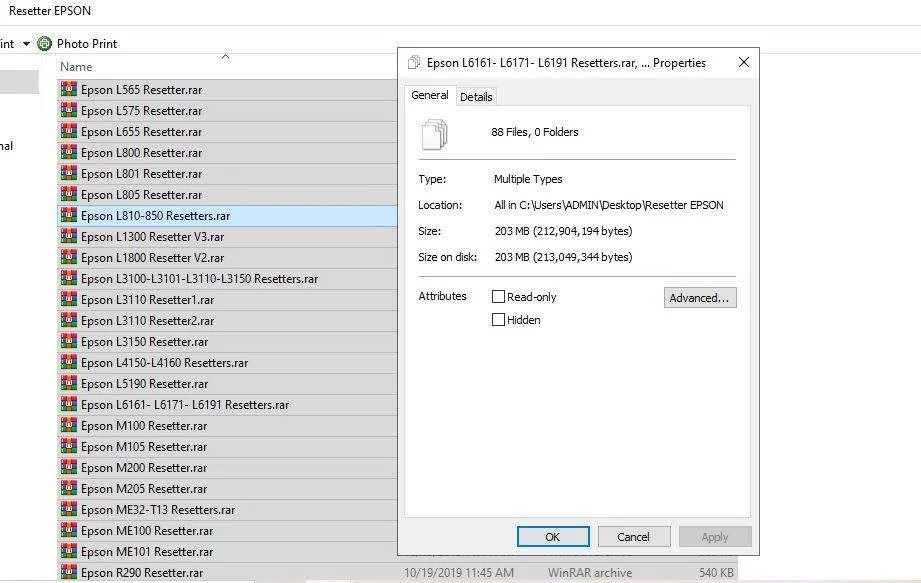Click the WinRAR icon of Epson M105 Resetter.rar

[x=69, y=446]
